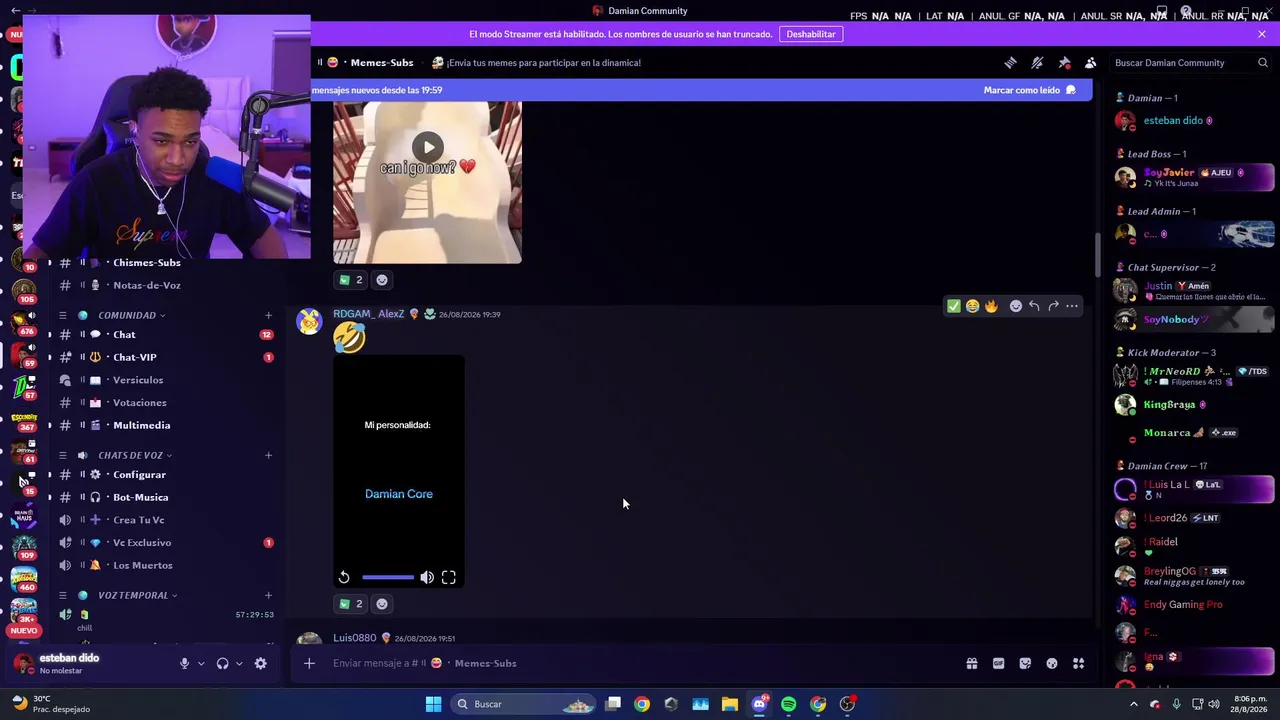The height and width of the screenshot is (720, 1280).
Task: Click Marcar como leído button
Action: tap(1030, 90)
